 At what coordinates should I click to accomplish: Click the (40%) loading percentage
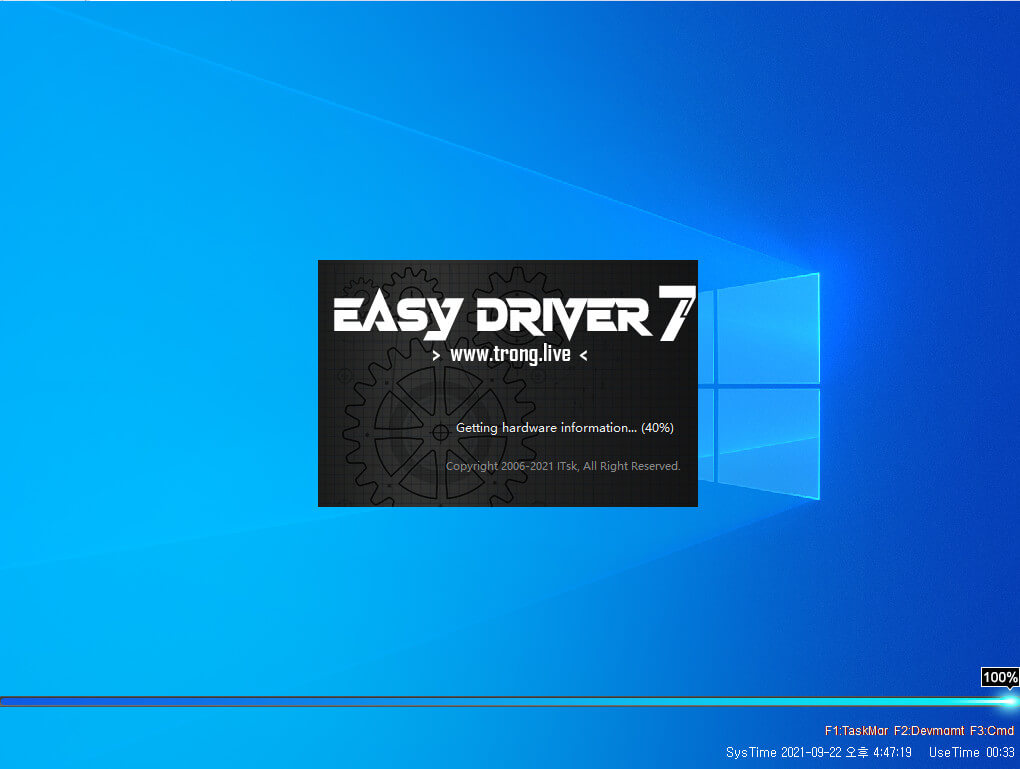click(657, 427)
